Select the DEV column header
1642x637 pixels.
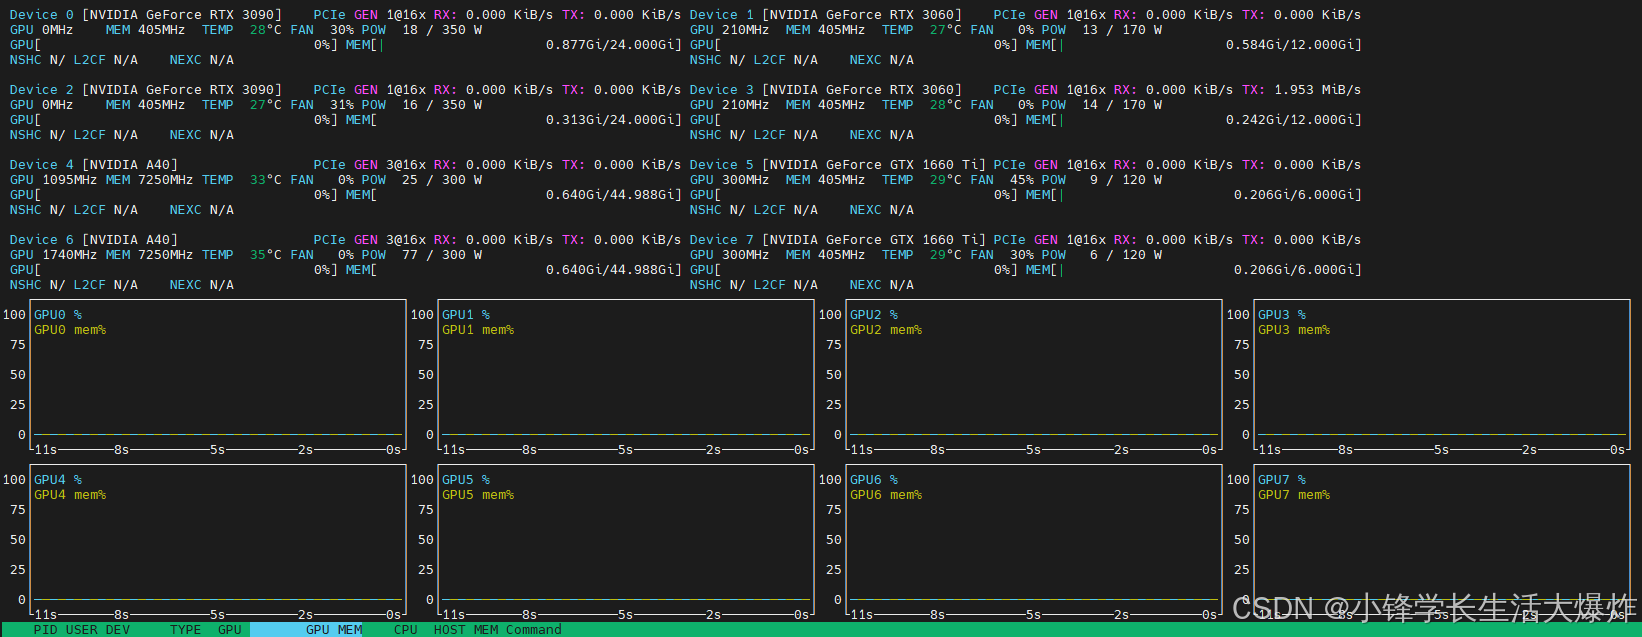[117, 630]
